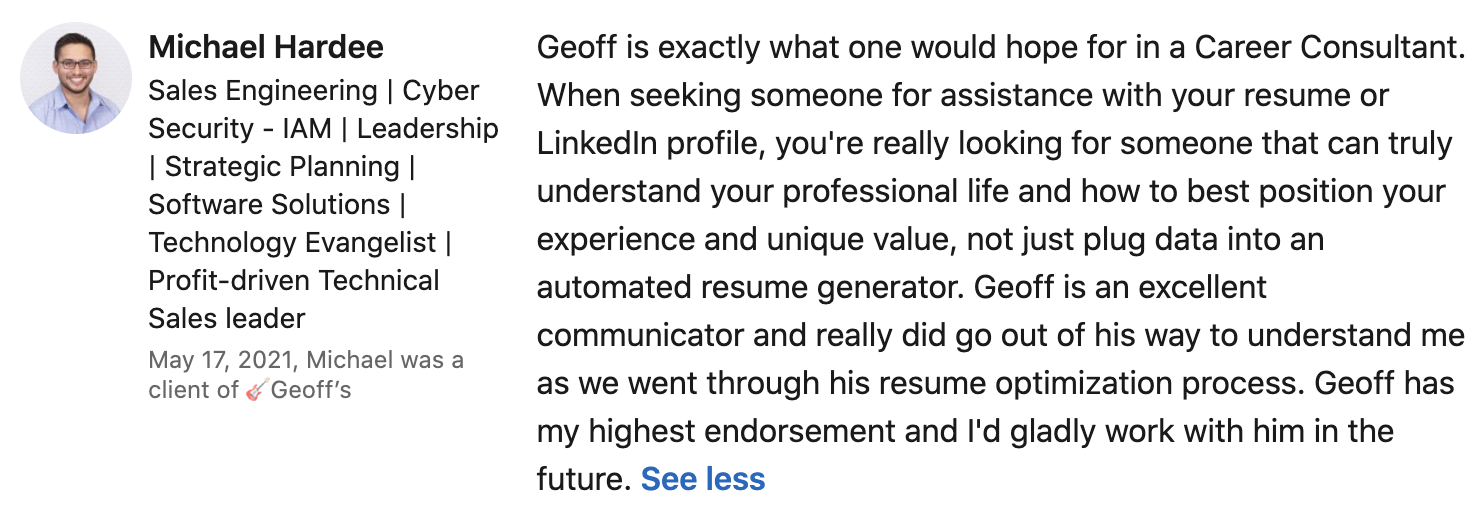Click the word 'communicator' in the recommendation
Viewport: 1482px width, 506px height.
(x=641, y=335)
